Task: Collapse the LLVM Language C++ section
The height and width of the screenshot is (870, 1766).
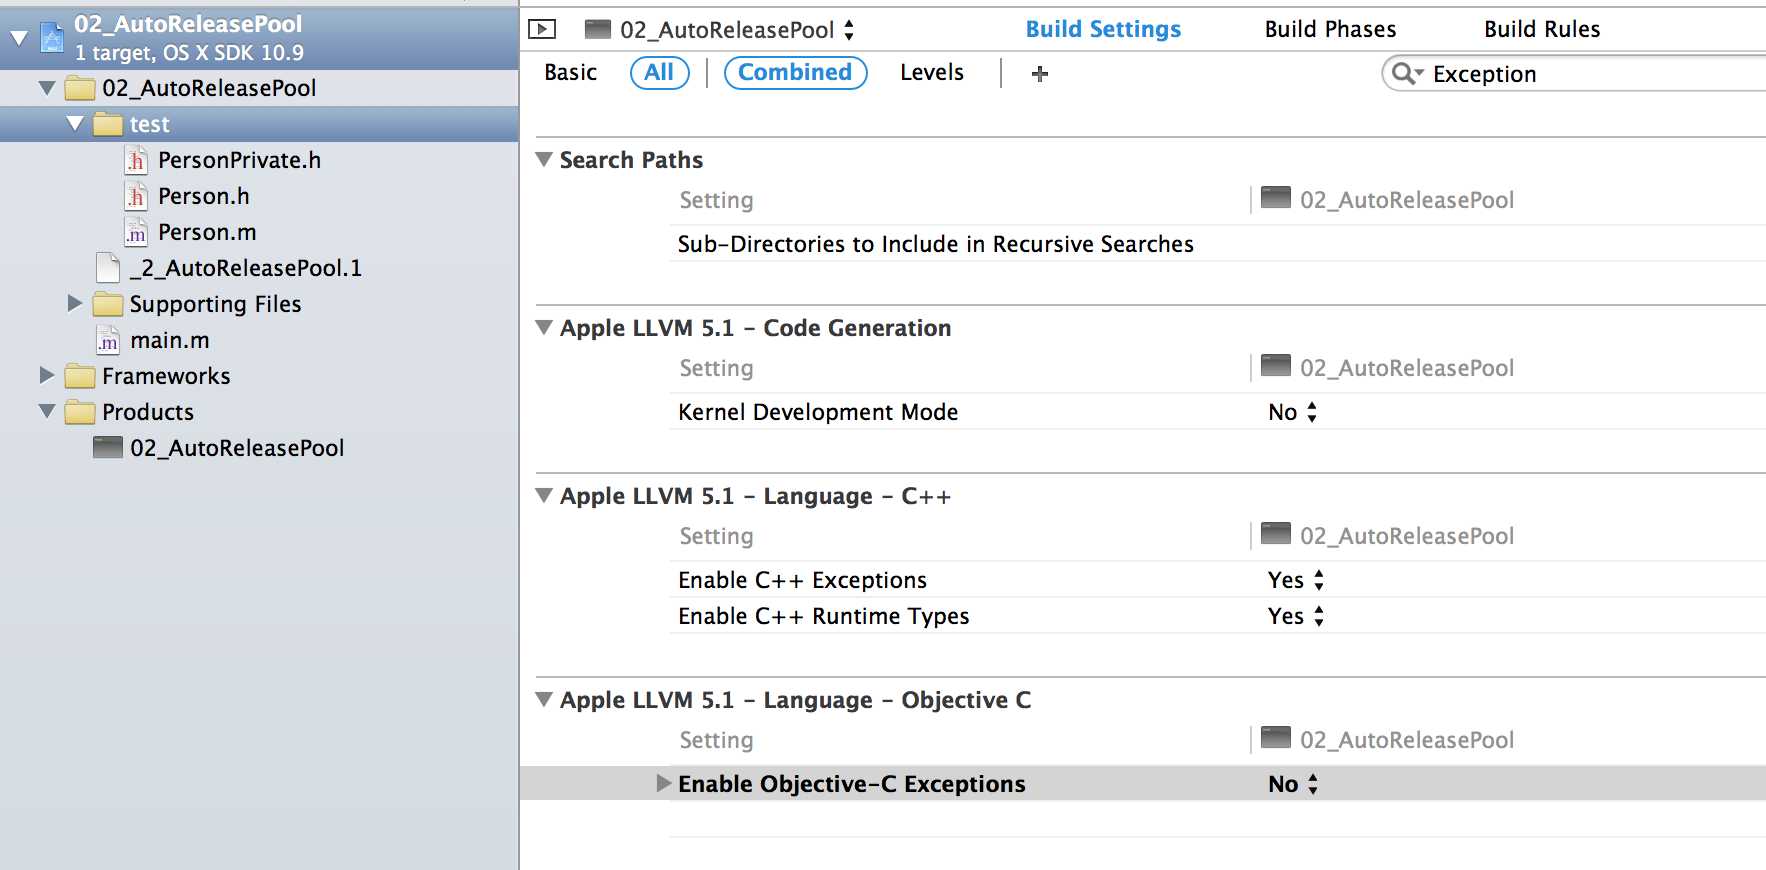Action: (x=544, y=495)
